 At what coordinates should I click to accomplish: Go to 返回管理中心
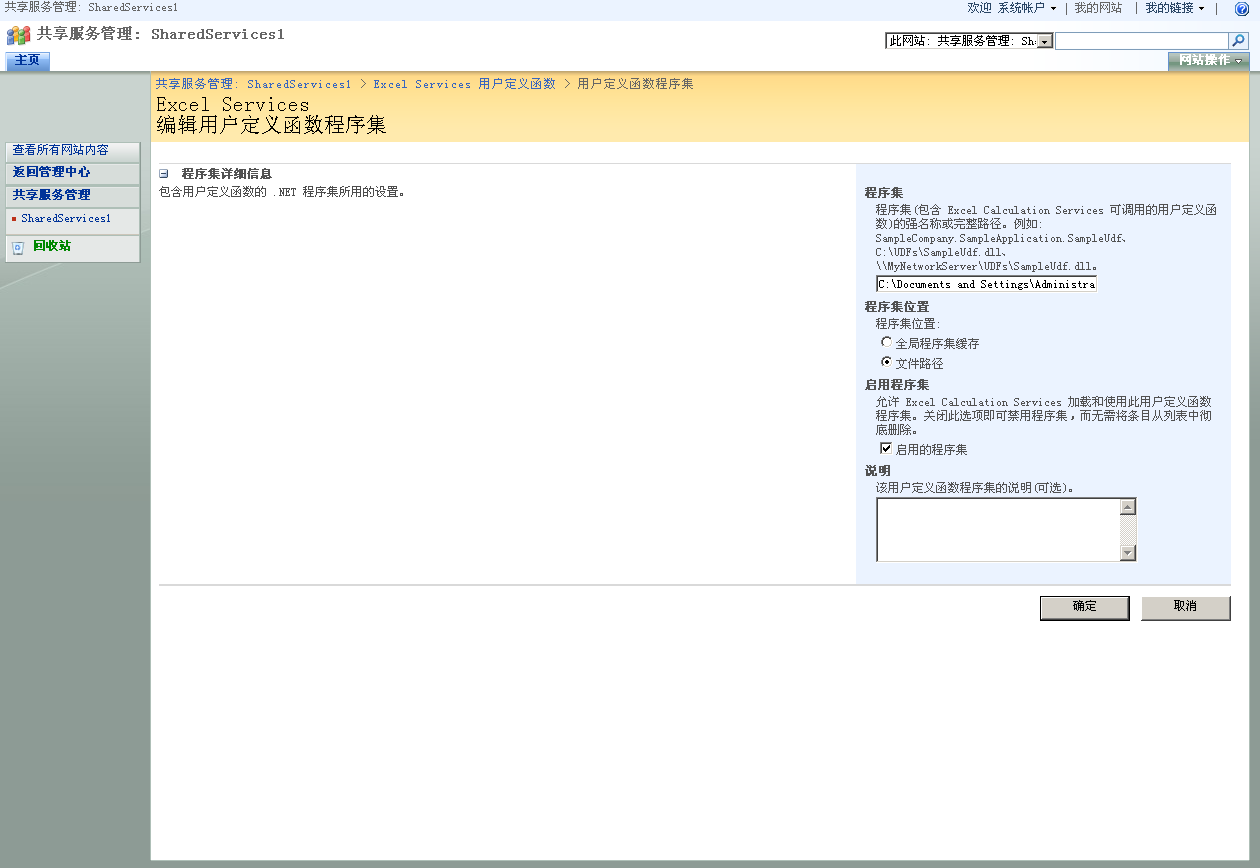click(52, 172)
